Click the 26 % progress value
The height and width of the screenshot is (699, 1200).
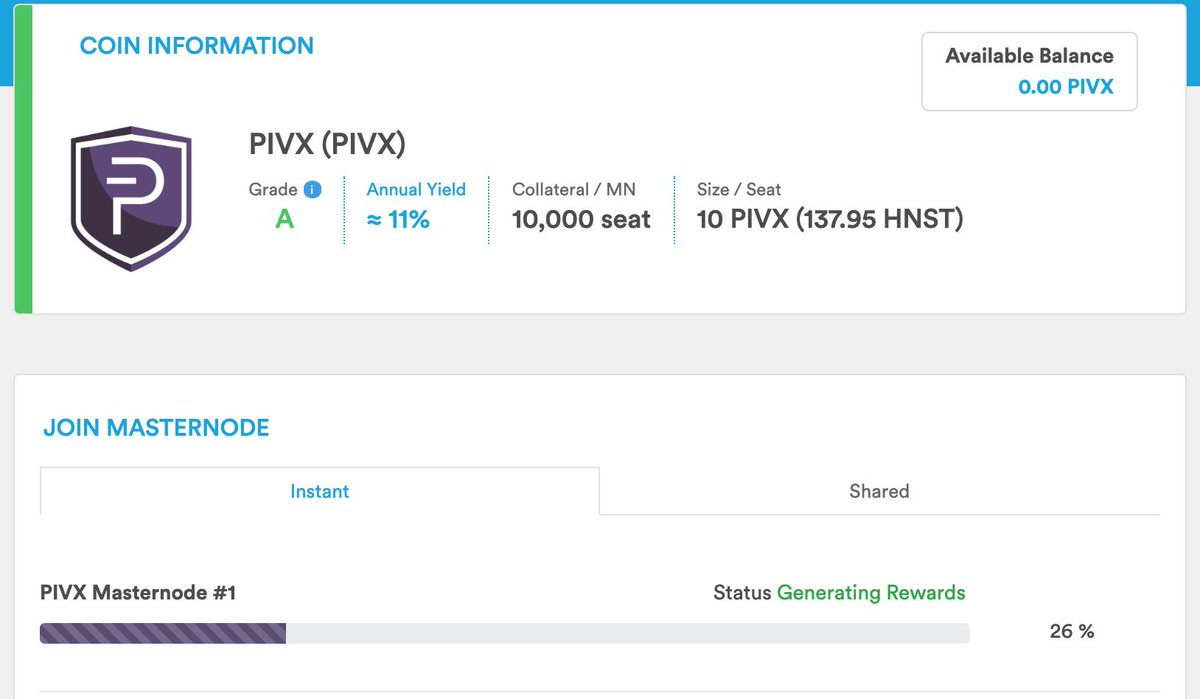(1072, 631)
